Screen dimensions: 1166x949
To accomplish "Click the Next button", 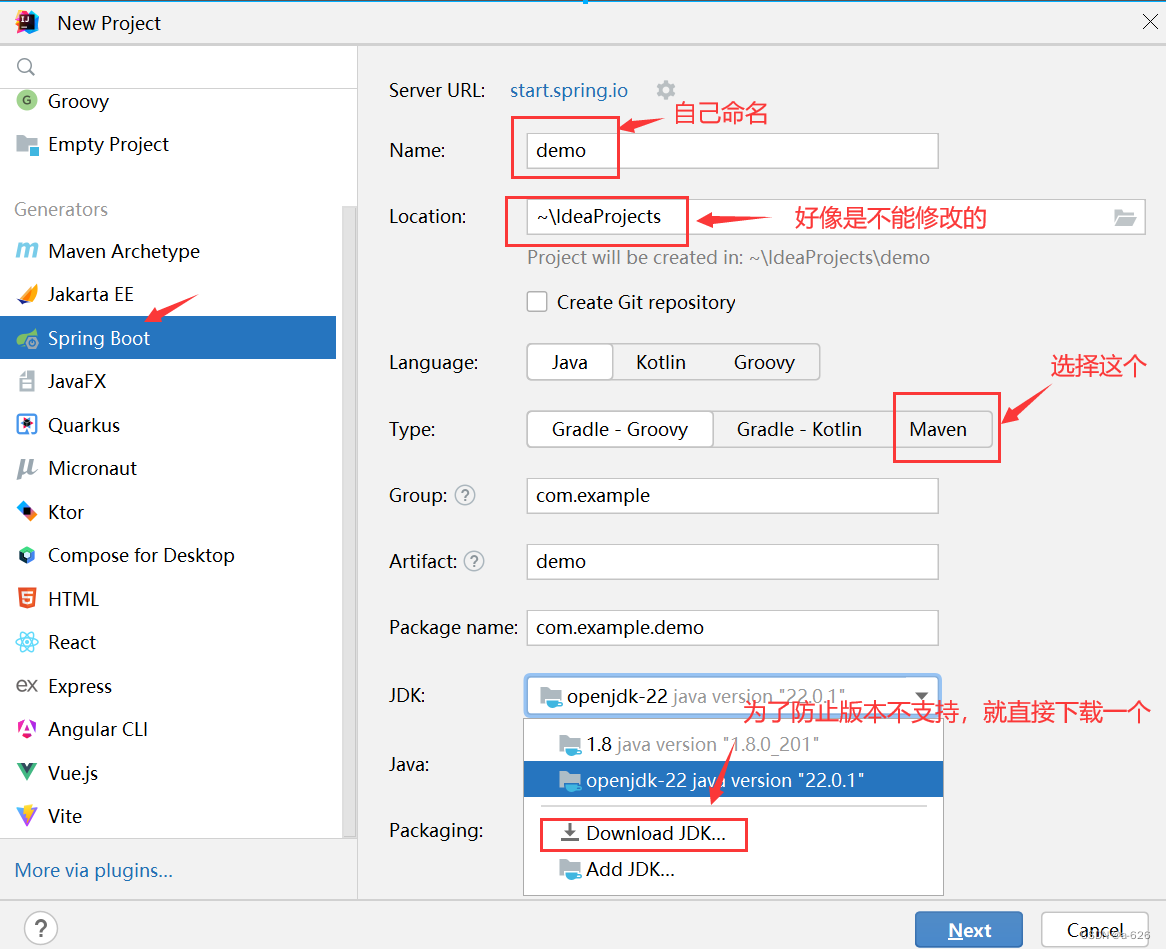I will [968, 929].
